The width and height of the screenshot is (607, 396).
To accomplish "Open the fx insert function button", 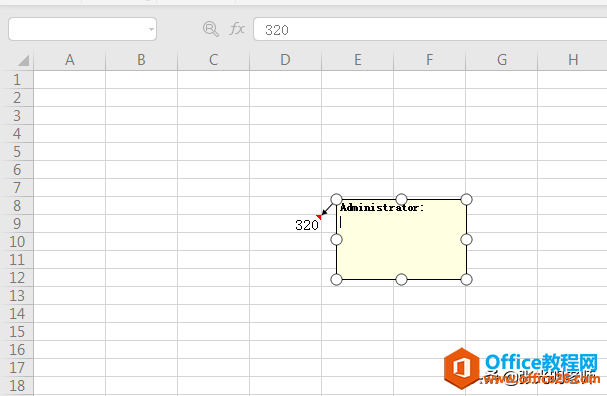I will (237, 29).
